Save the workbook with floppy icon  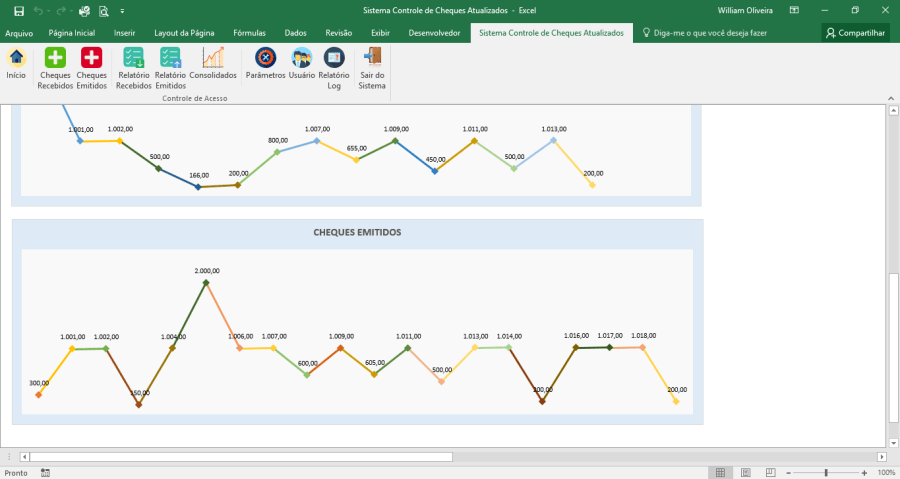tap(19, 11)
